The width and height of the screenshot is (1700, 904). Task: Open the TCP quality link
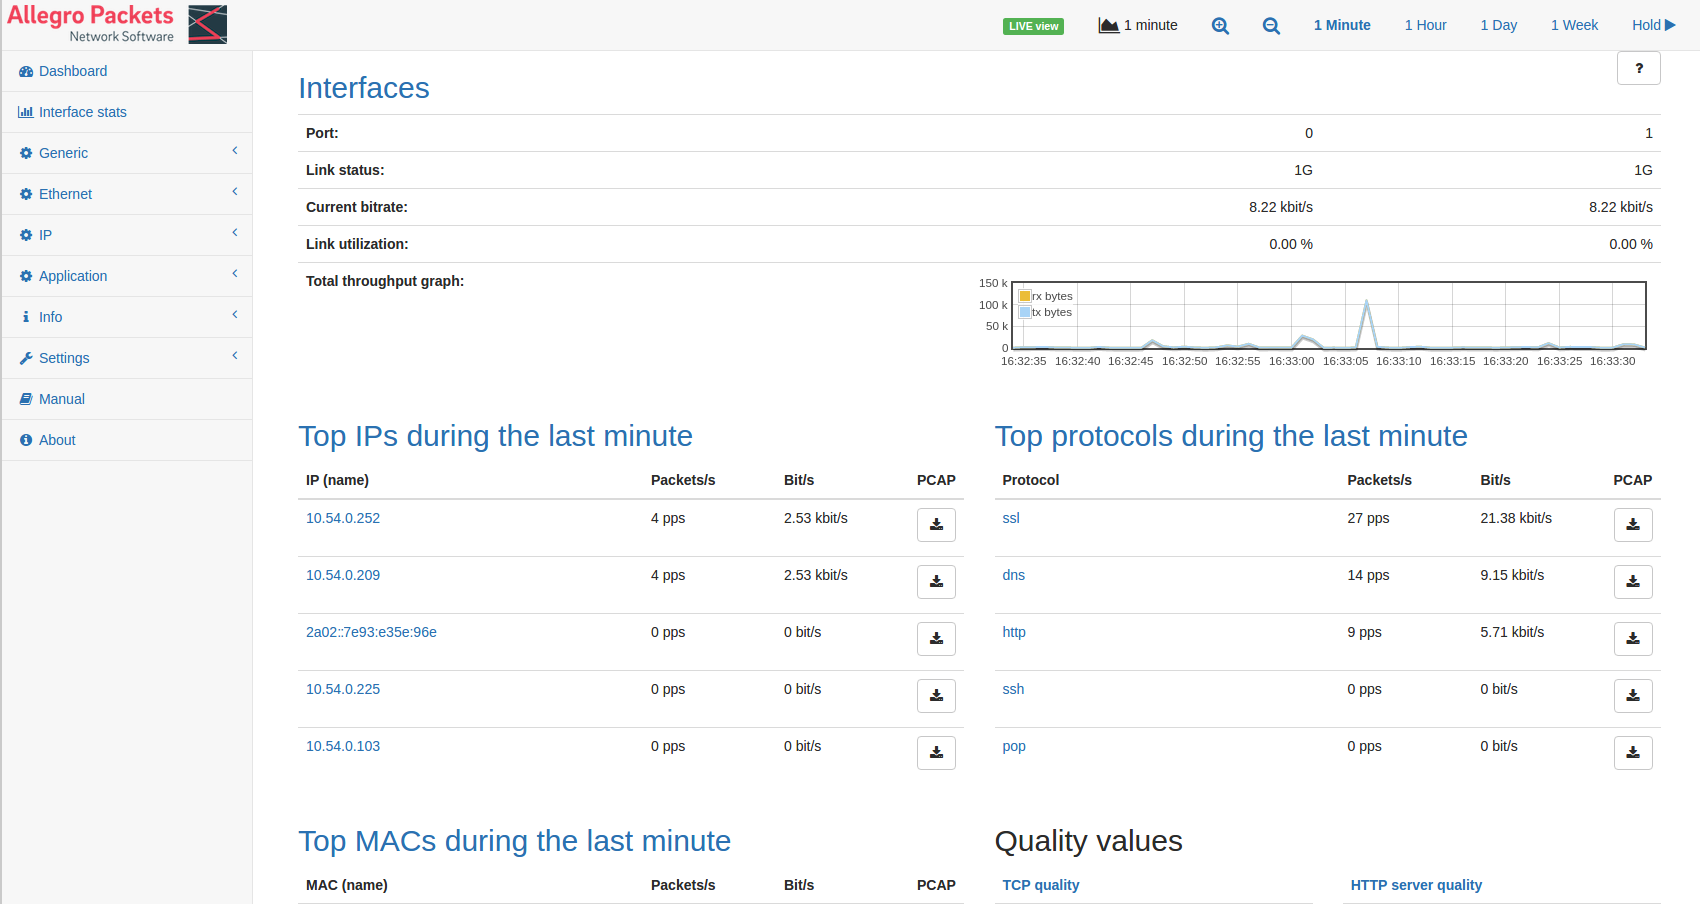pyautogui.click(x=1041, y=885)
